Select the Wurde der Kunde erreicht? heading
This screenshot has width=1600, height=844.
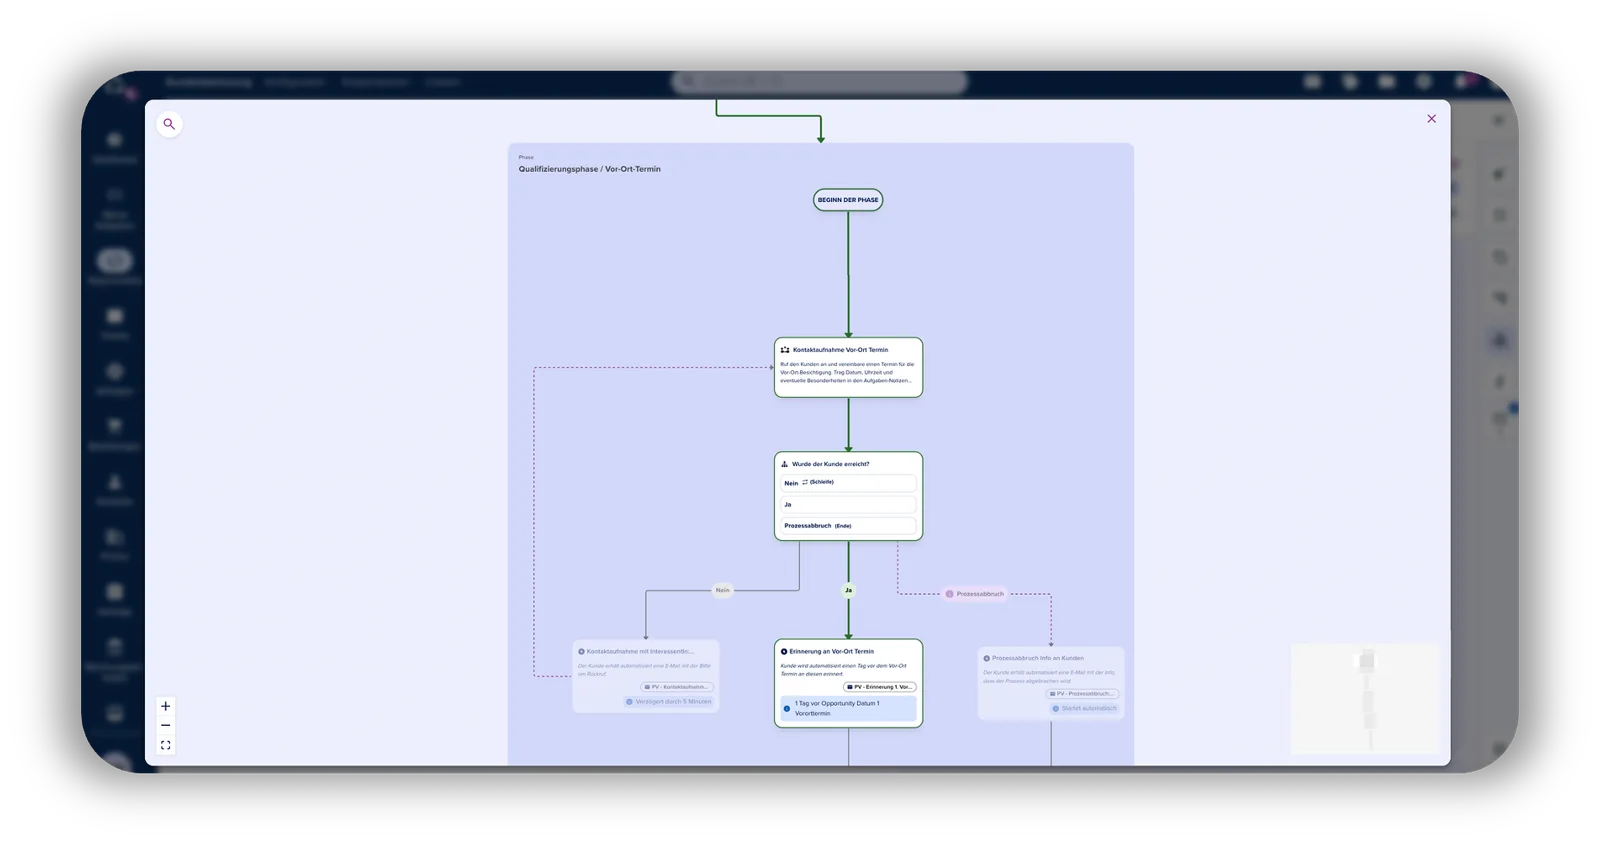point(831,464)
